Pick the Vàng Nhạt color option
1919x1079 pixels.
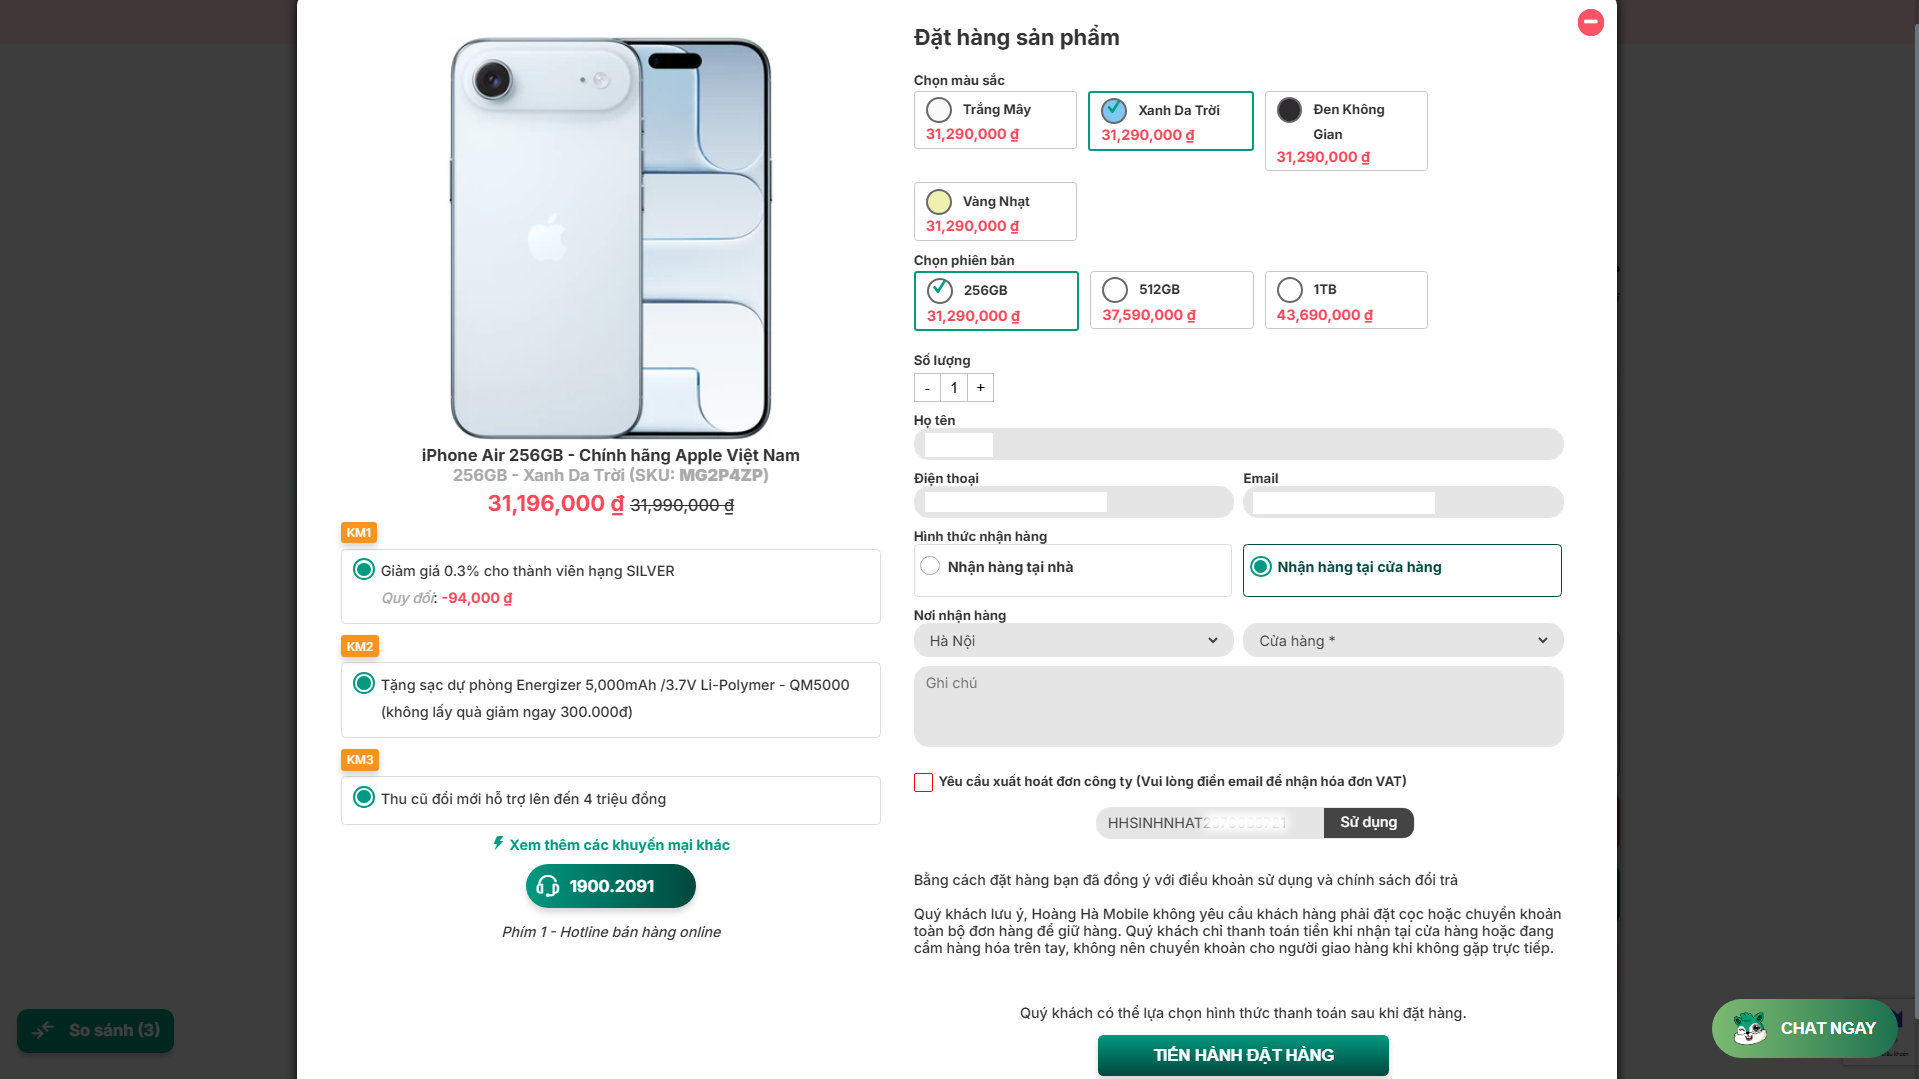tap(939, 202)
